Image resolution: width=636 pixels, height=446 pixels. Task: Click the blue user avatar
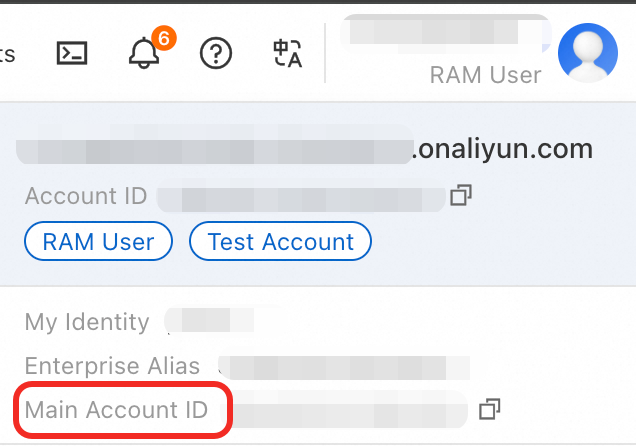point(588,53)
